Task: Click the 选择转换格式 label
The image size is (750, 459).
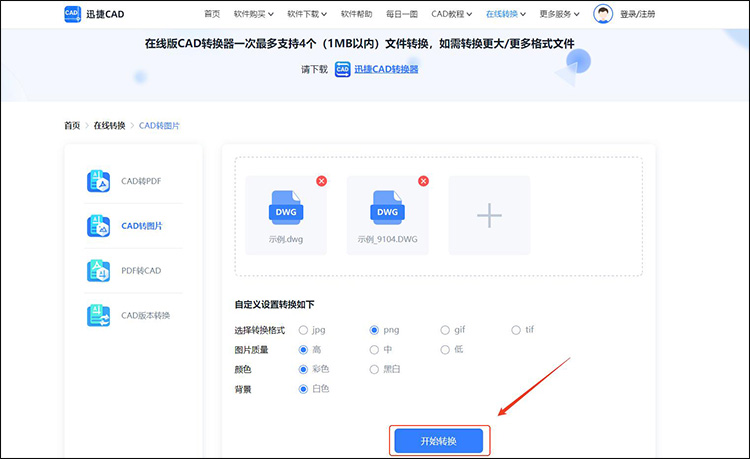Action: pyautogui.click(x=260, y=330)
